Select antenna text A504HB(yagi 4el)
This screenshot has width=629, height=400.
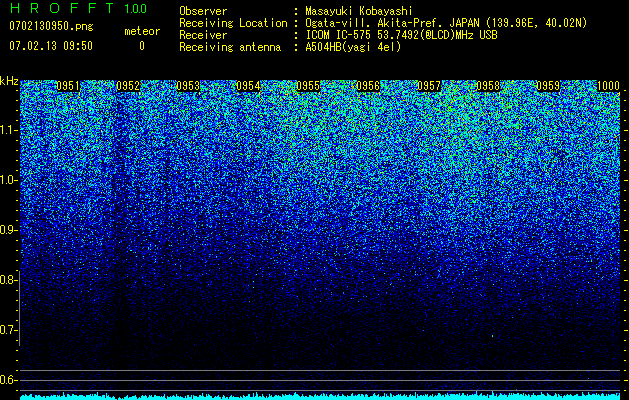click(353, 47)
